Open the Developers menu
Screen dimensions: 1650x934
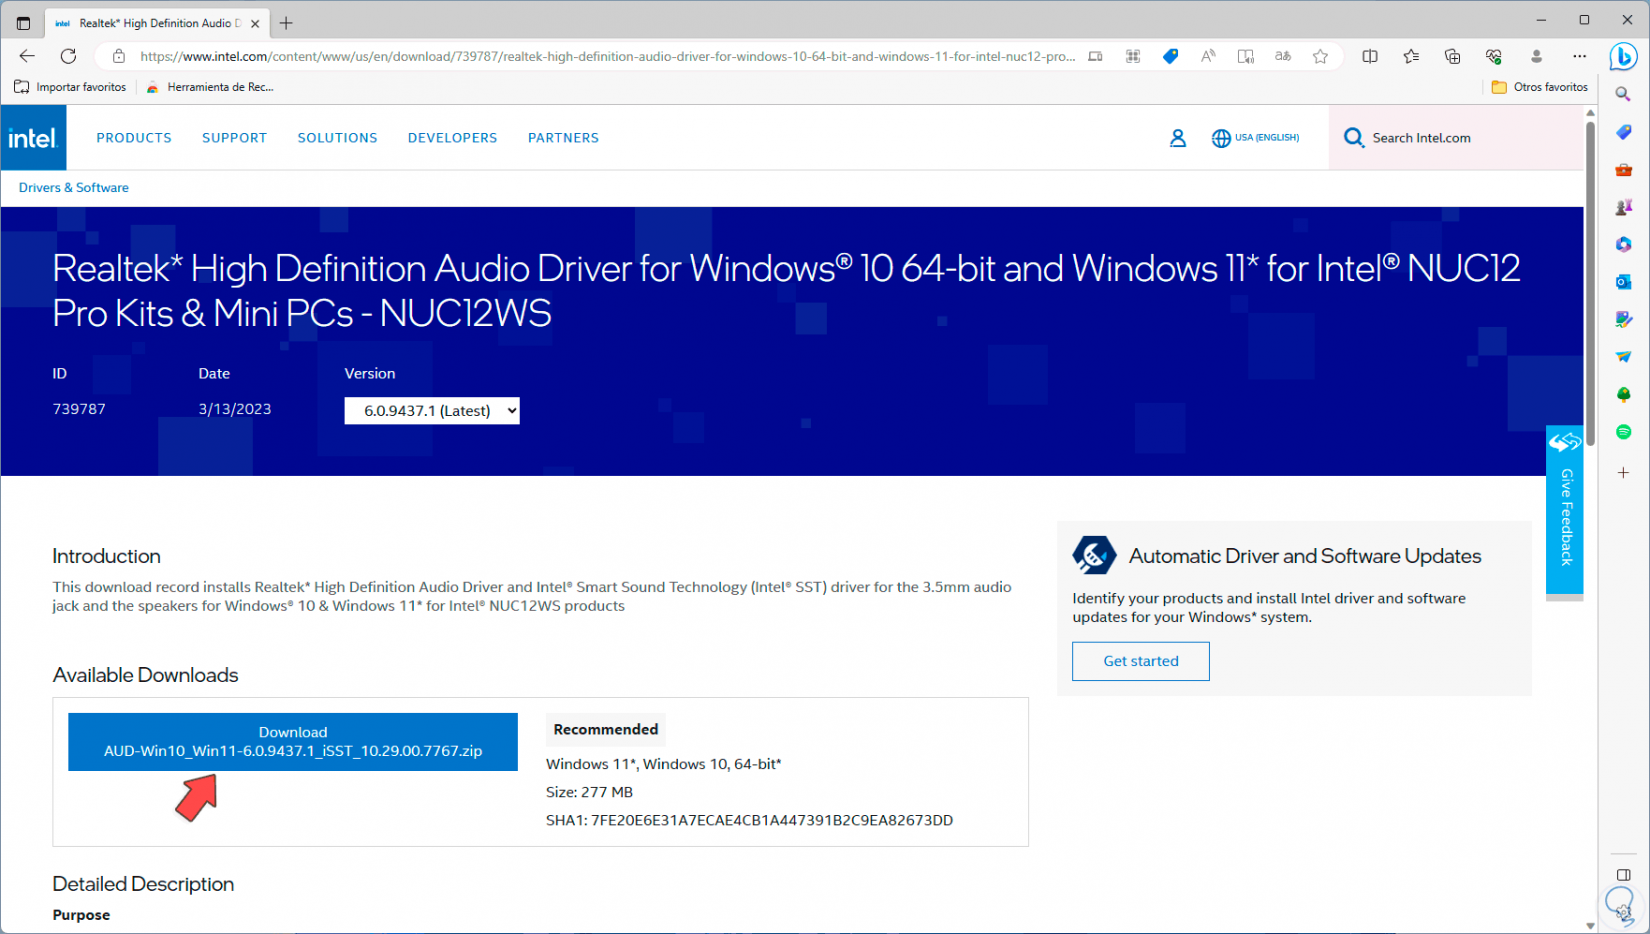[453, 138]
